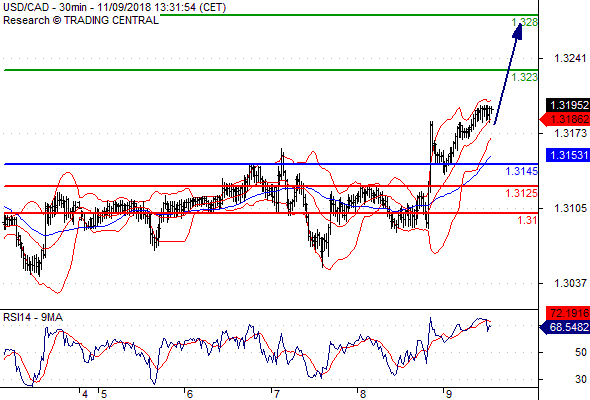Screen dimensions: 590x400
Task: Click the RSI axis value 50
Action: pos(581,353)
